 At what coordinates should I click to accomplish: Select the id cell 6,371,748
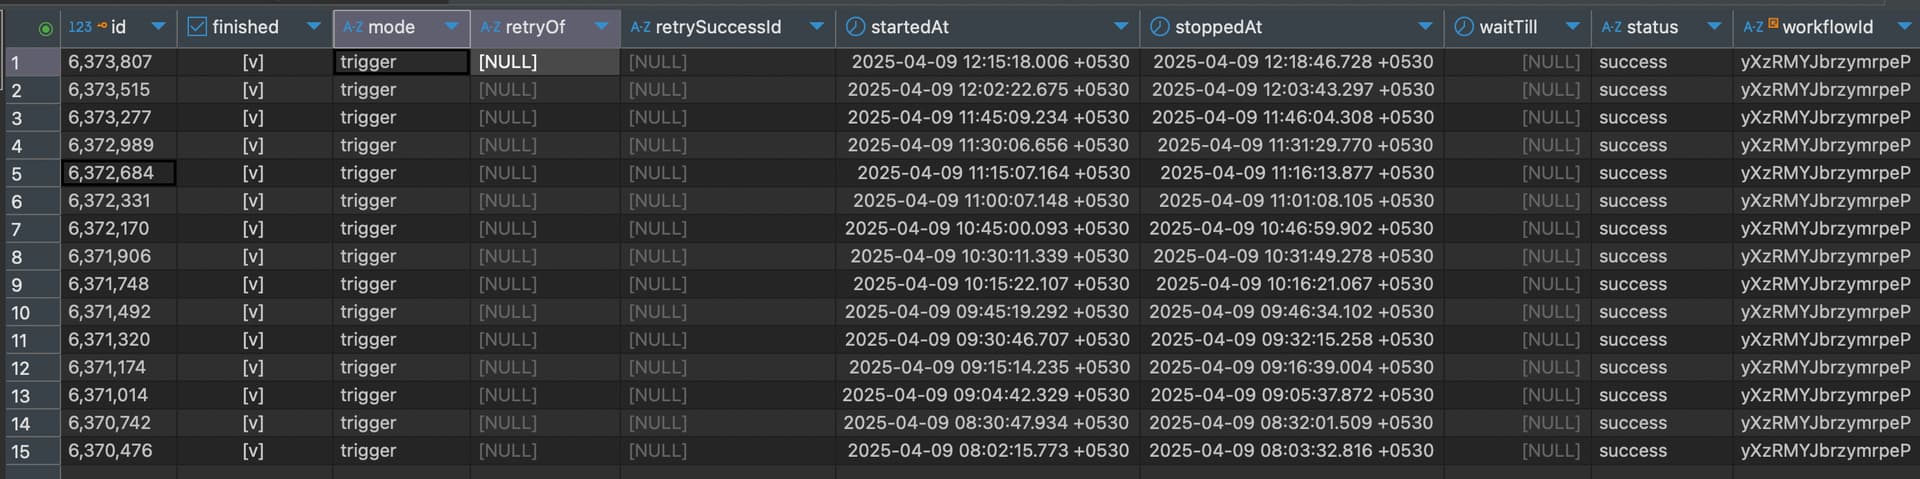click(x=118, y=284)
